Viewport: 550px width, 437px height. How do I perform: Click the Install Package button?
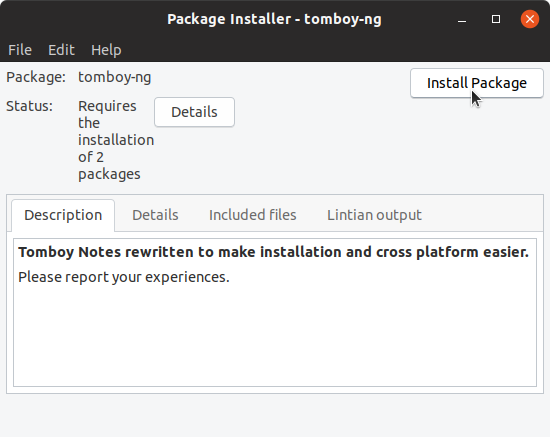(x=477, y=83)
